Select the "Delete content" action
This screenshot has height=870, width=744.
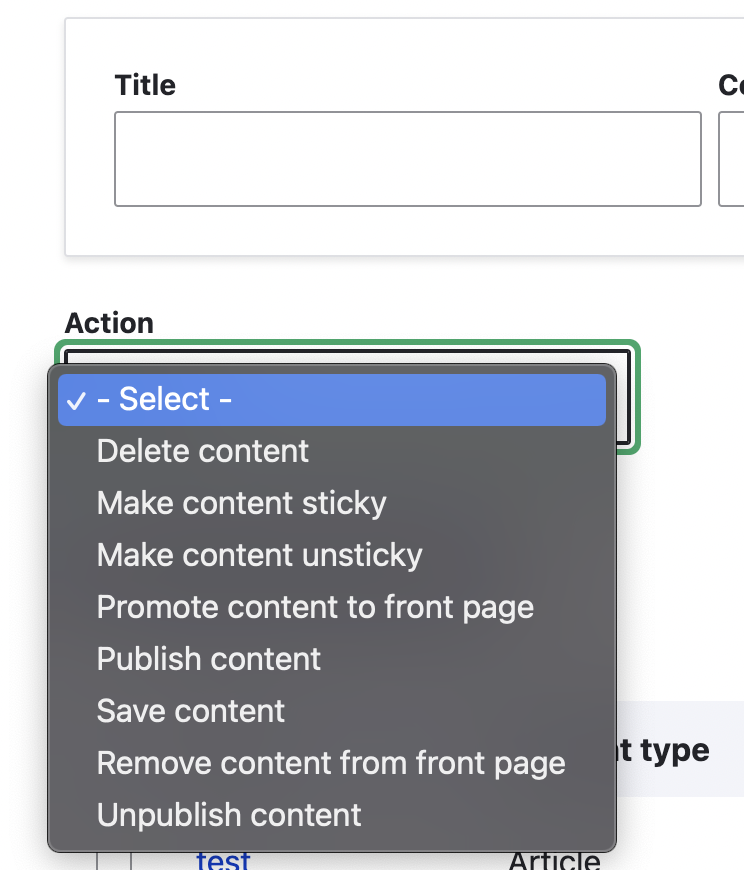pos(202,451)
